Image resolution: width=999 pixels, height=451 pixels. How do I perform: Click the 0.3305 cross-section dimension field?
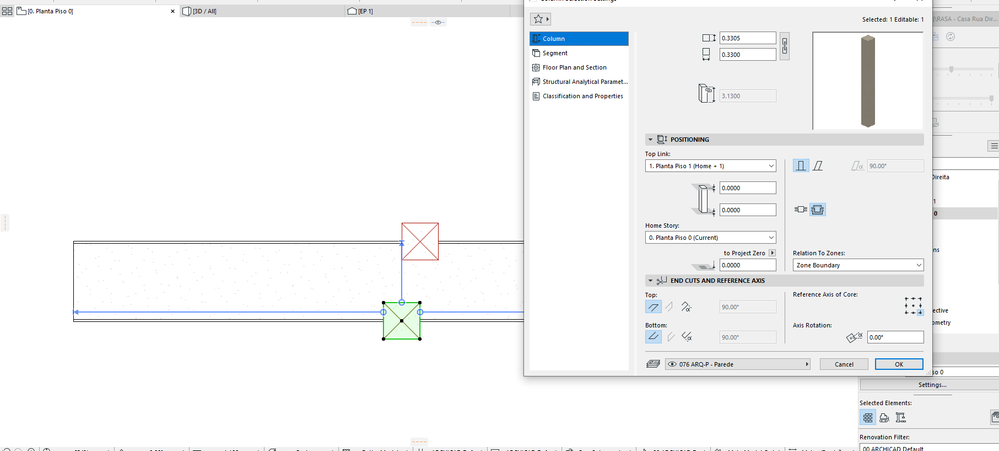pyautogui.click(x=748, y=38)
